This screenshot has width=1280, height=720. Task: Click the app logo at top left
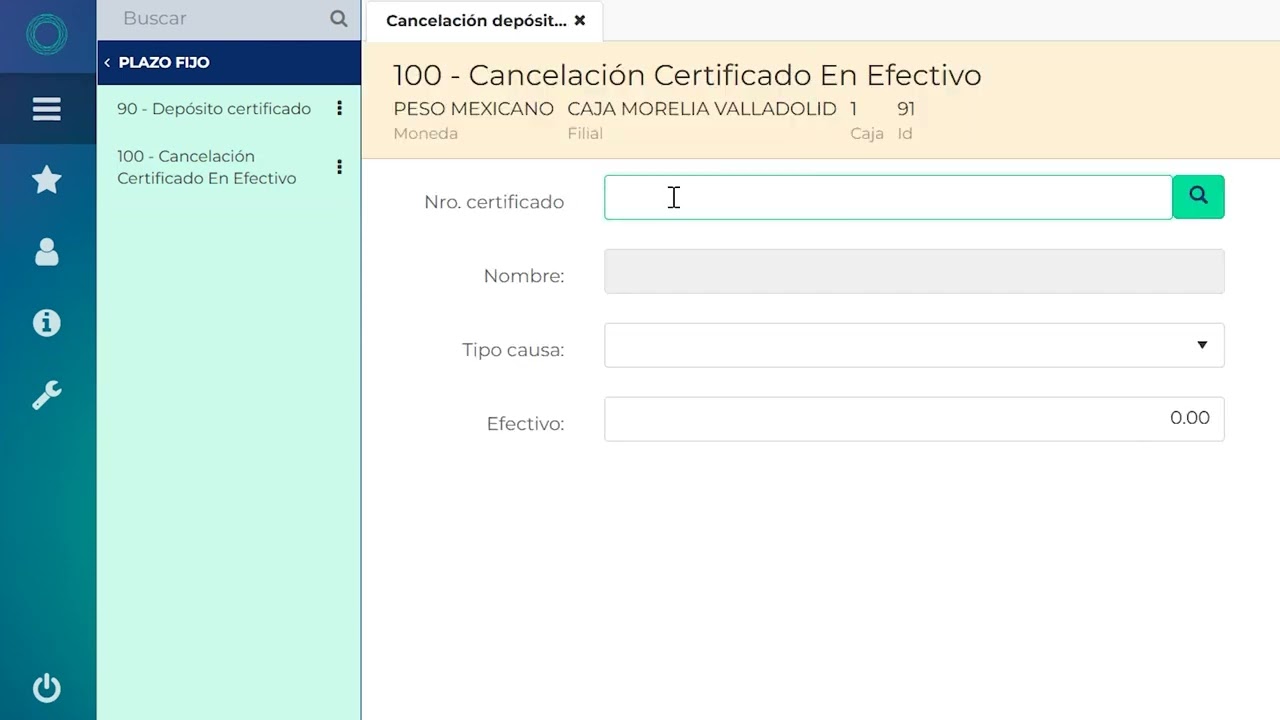pyautogui.click(x=47, y=34)
